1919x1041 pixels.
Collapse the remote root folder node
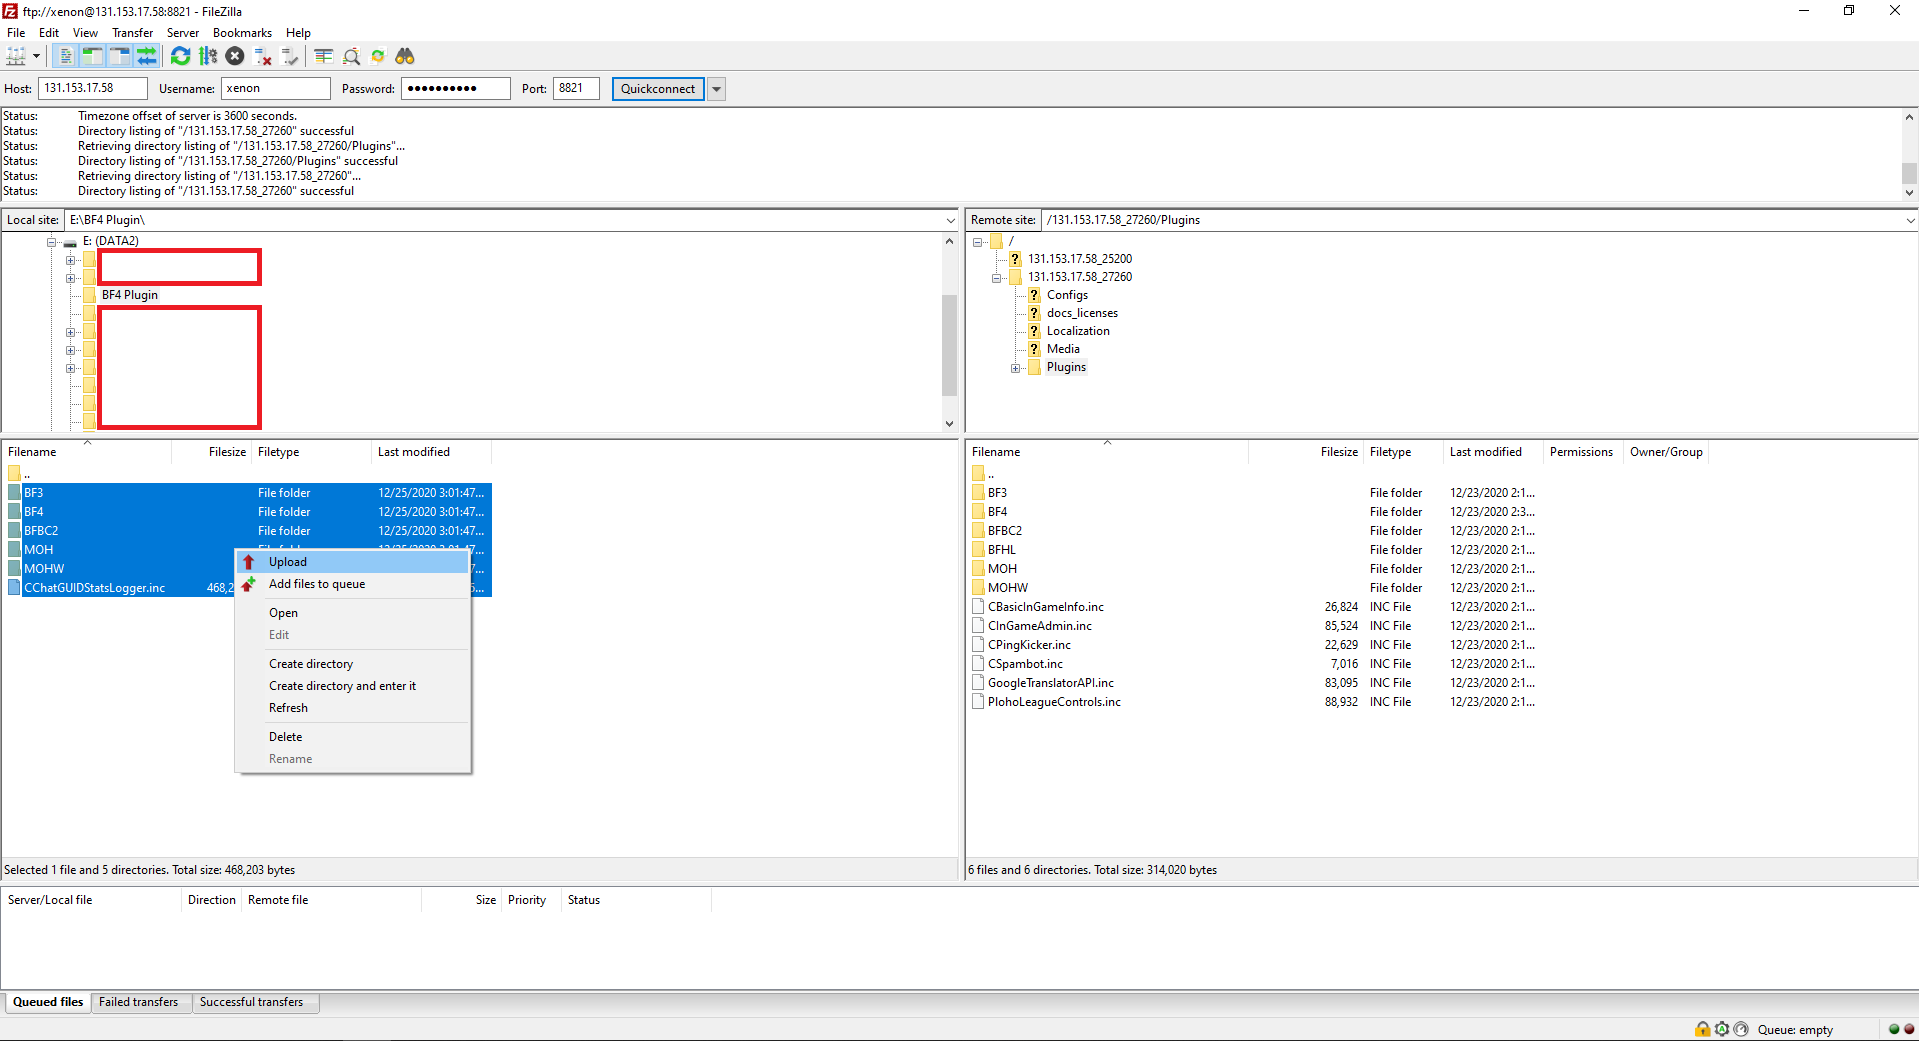(x=978, y=242)
